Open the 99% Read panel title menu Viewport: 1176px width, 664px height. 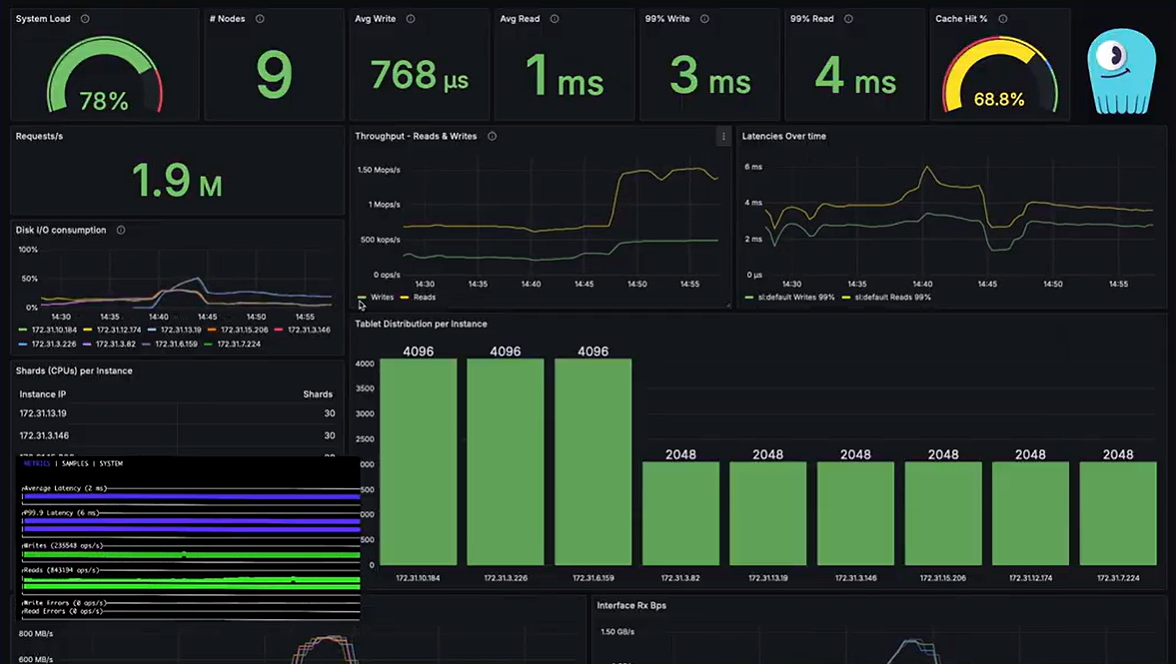tap(812, 19)
